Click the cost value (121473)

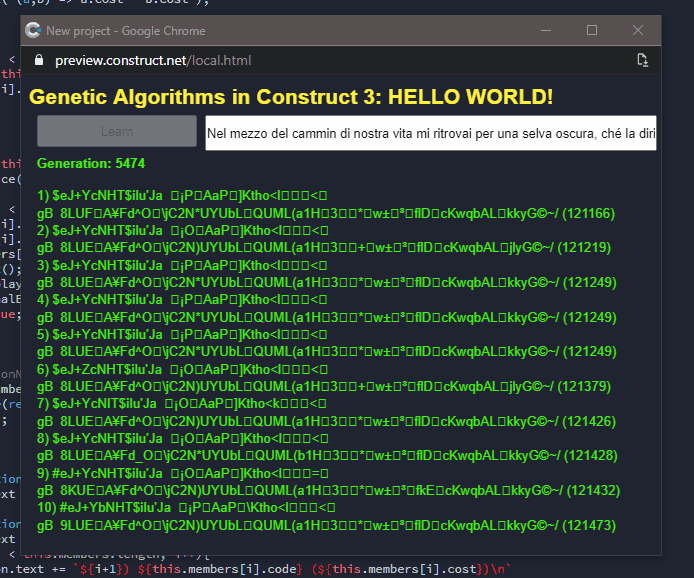(x=589, y=525)
